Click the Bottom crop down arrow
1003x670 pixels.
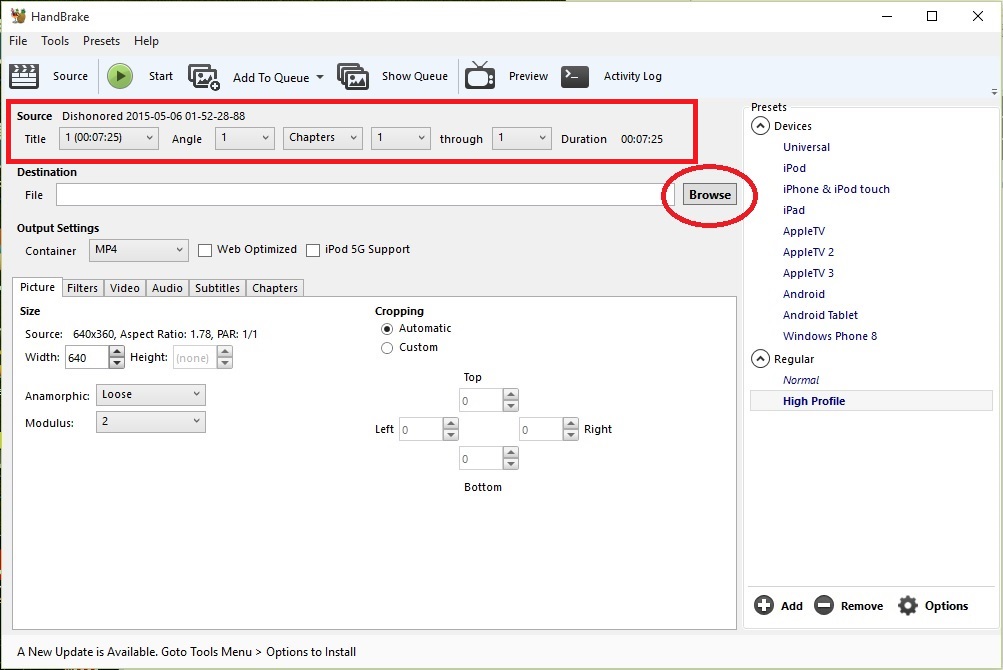point(510,464)
